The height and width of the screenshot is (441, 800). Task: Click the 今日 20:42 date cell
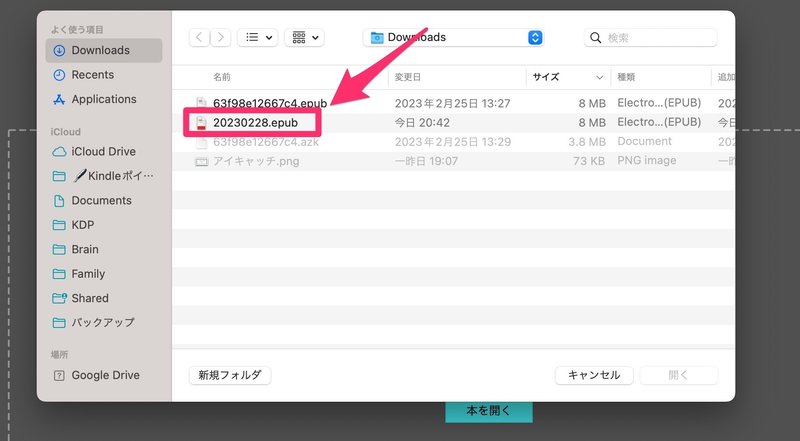coord(422,122)
